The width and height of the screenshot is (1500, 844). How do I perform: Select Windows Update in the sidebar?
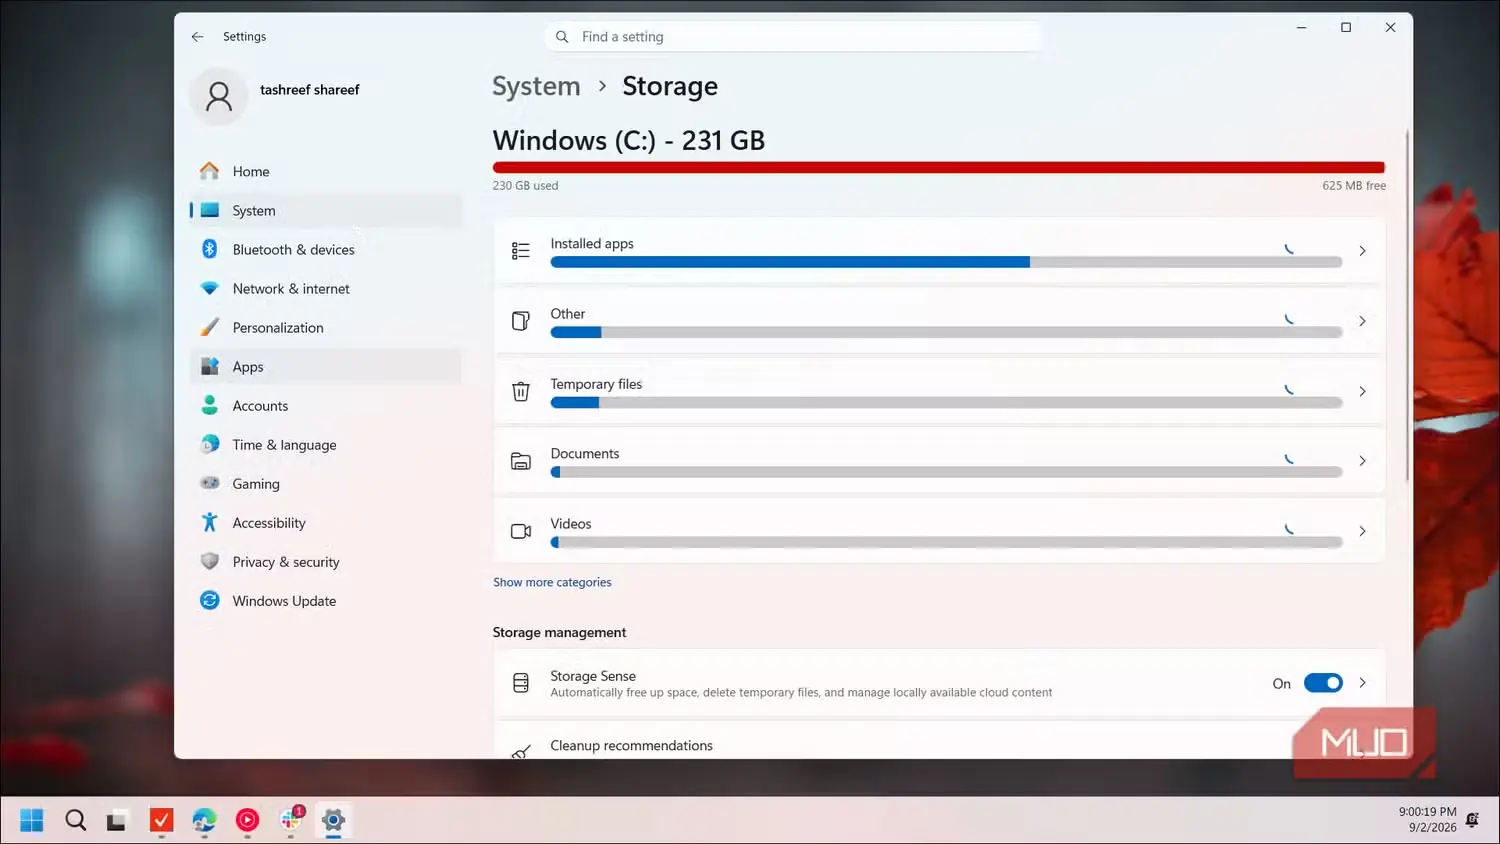point(326,600)
